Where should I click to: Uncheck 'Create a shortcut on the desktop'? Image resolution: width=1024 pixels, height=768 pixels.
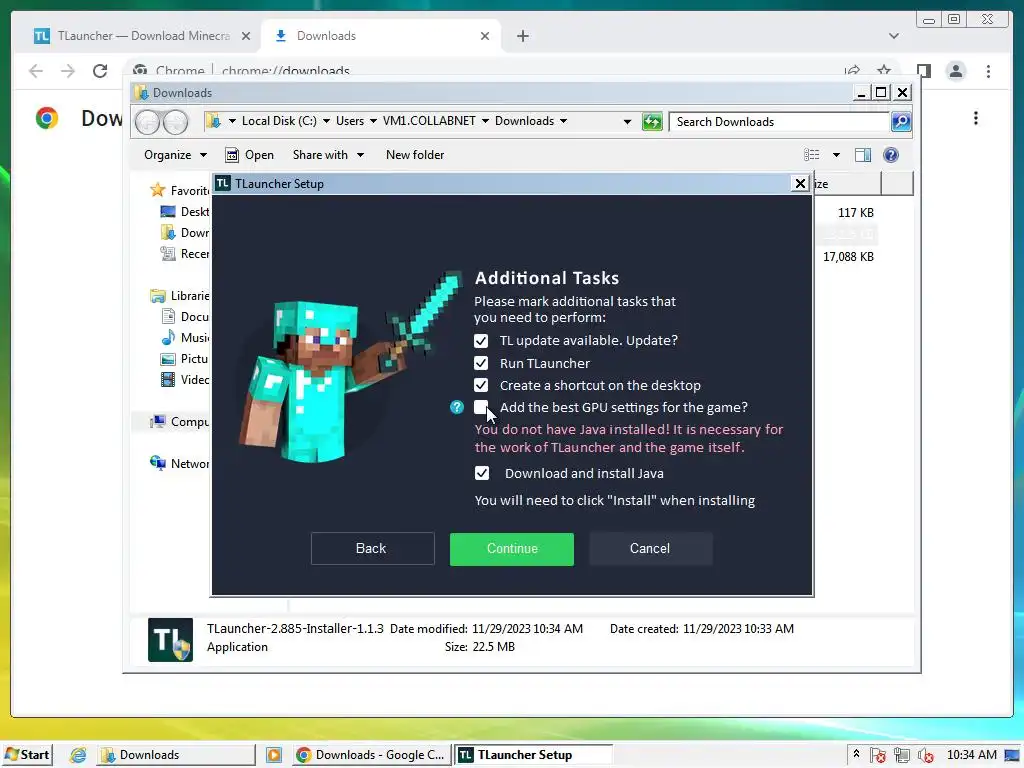(481, 385)
